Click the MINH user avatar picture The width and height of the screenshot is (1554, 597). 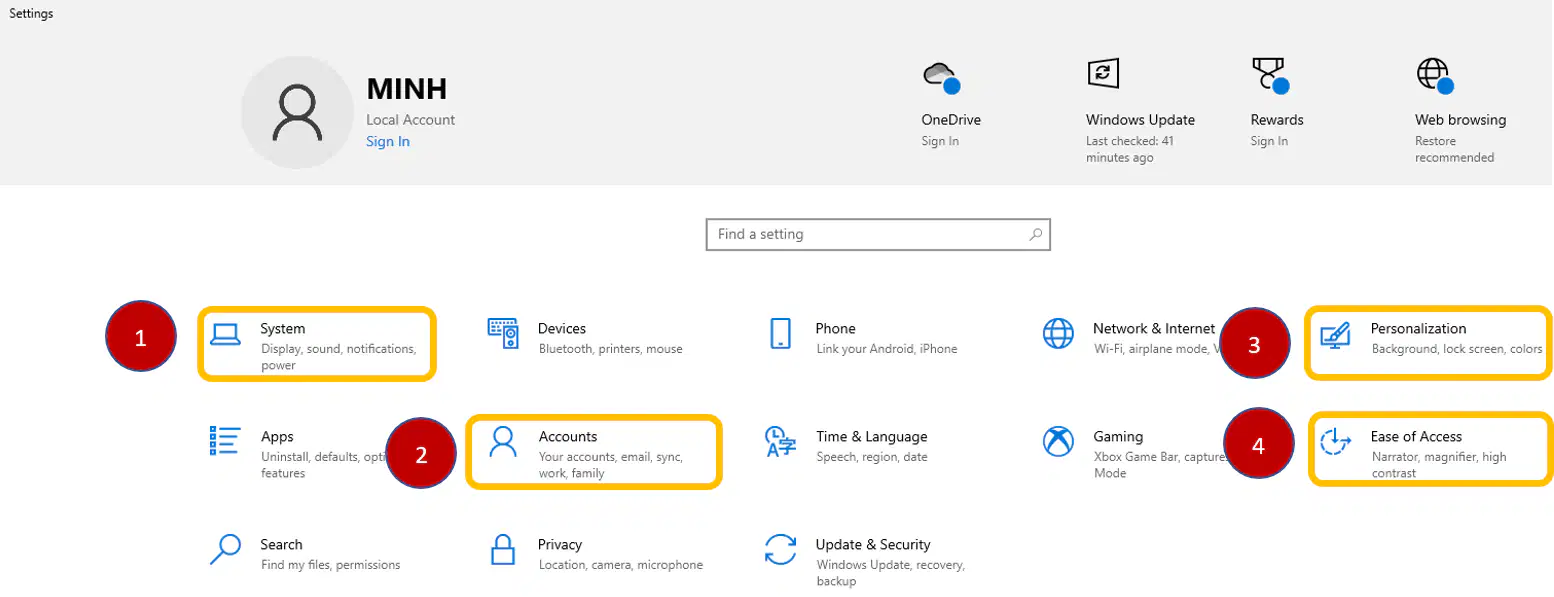298,112
